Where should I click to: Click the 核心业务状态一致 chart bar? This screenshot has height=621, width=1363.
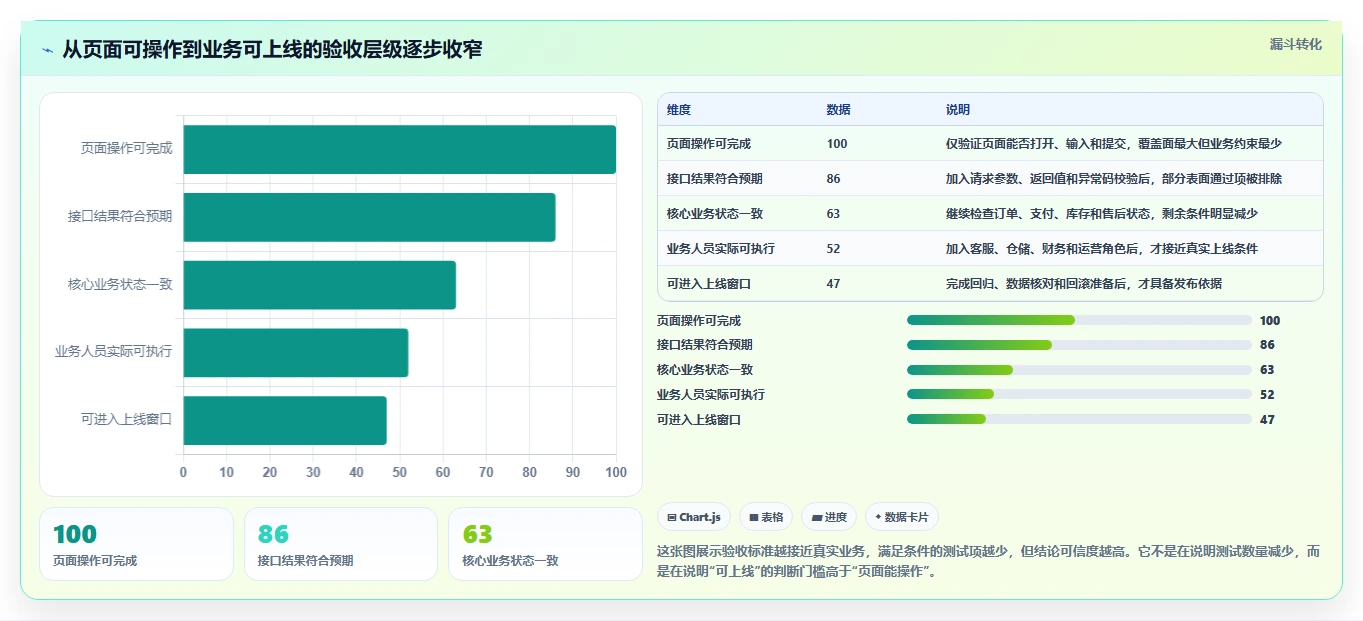pyautogui.click(x=319, y=285)
